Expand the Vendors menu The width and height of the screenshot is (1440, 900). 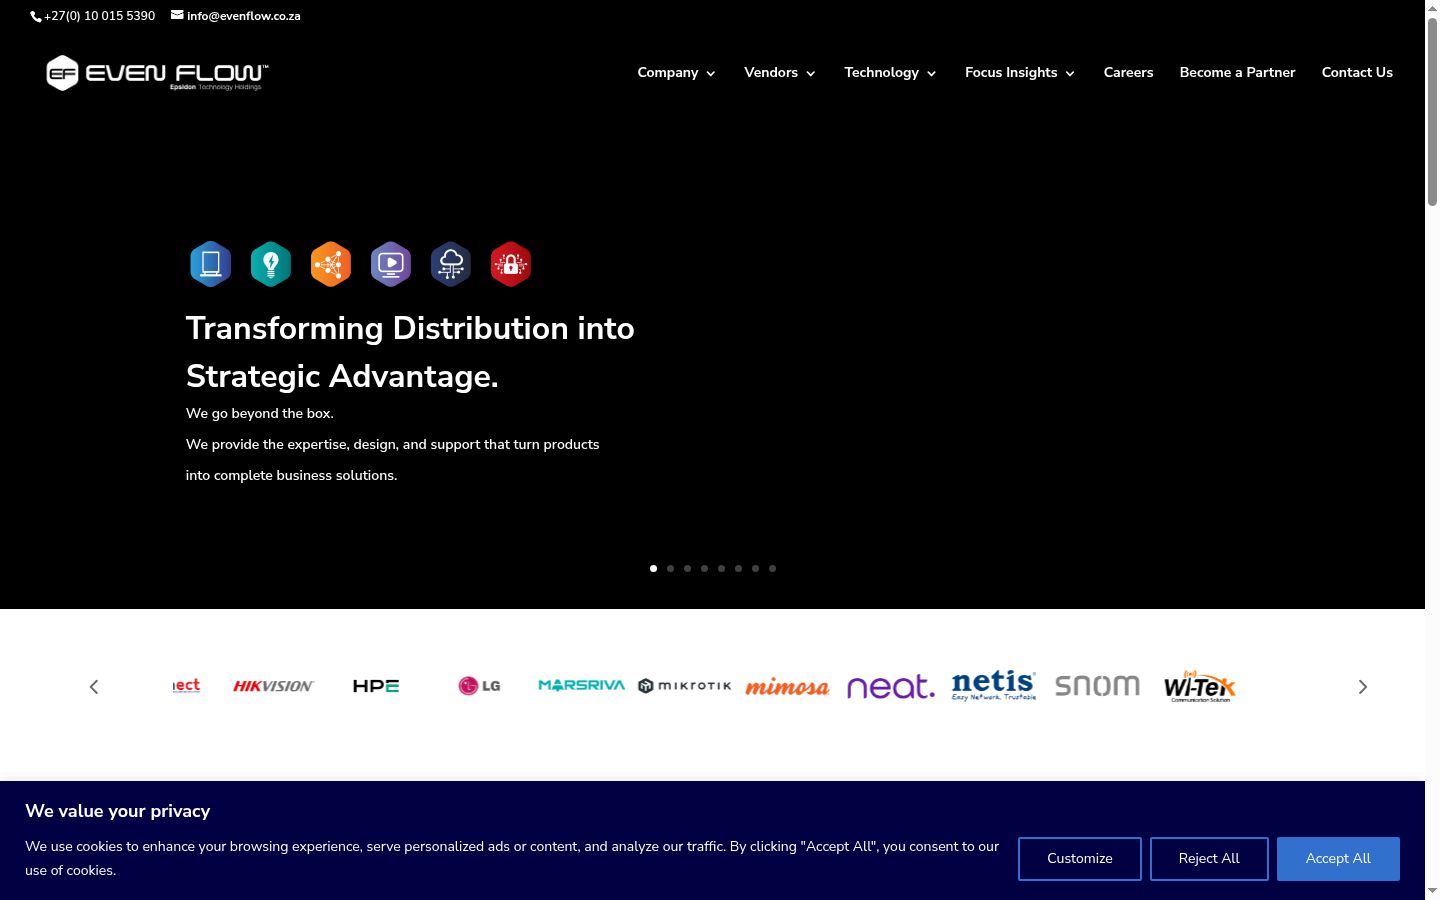click(780, 73)
